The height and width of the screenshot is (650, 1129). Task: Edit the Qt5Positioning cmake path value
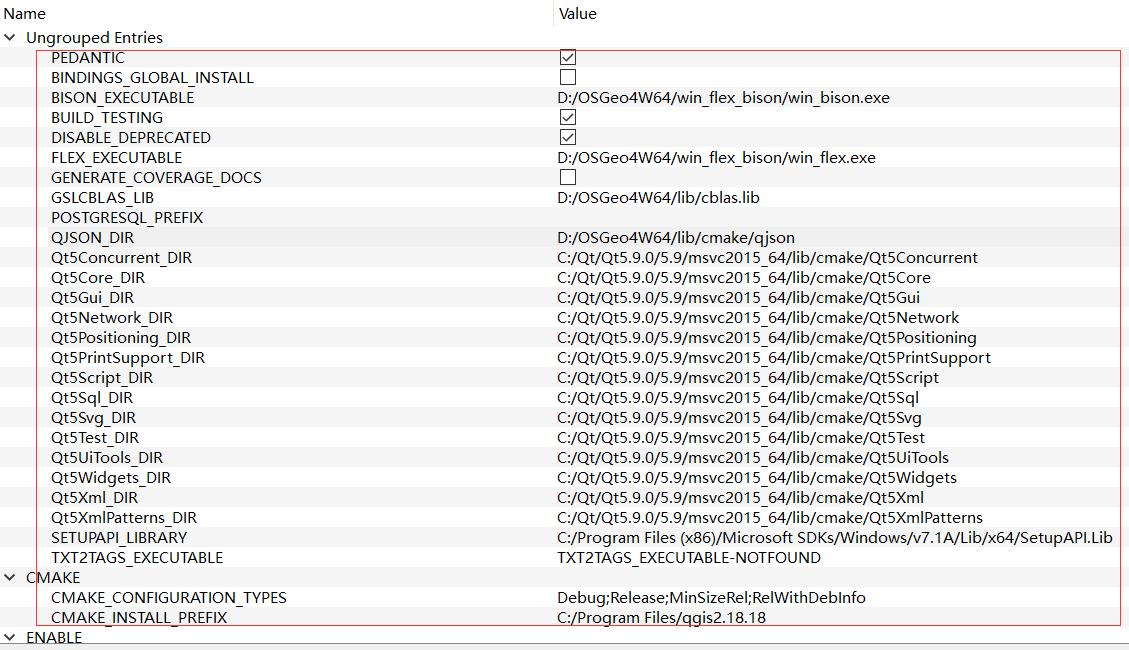[x=767, y=338]
